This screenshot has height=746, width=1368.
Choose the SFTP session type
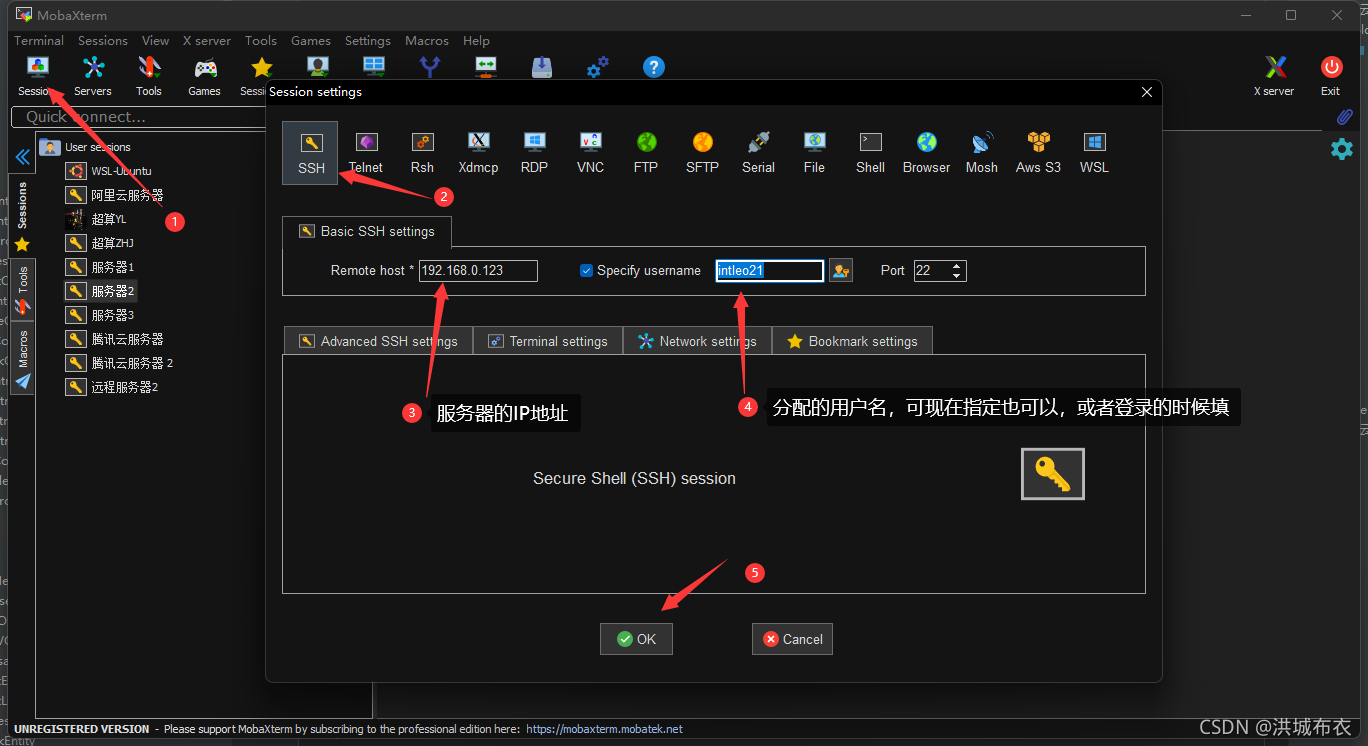[x=702, y=153]
